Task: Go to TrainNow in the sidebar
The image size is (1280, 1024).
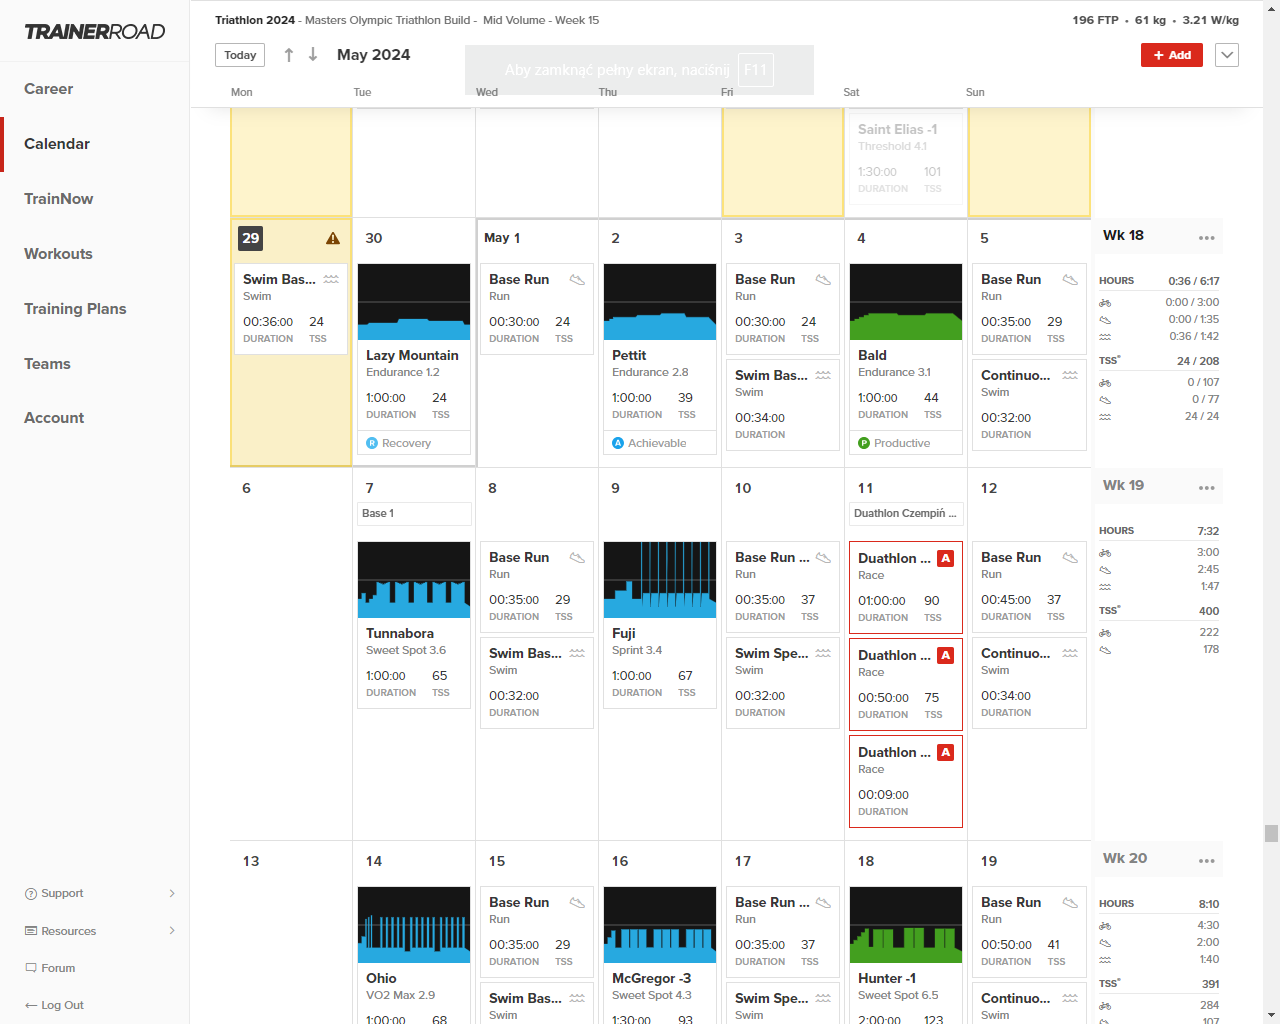Action: coord(59,199)
